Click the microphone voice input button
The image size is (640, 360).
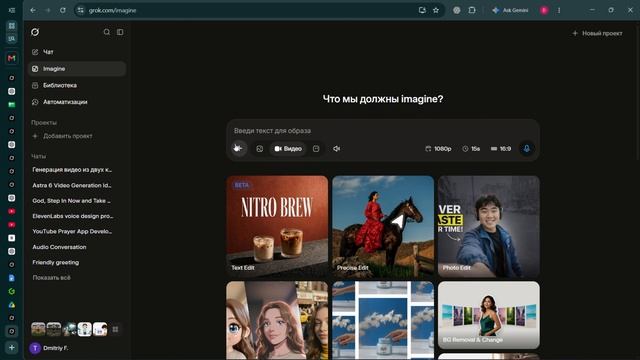tap(527, 149)
